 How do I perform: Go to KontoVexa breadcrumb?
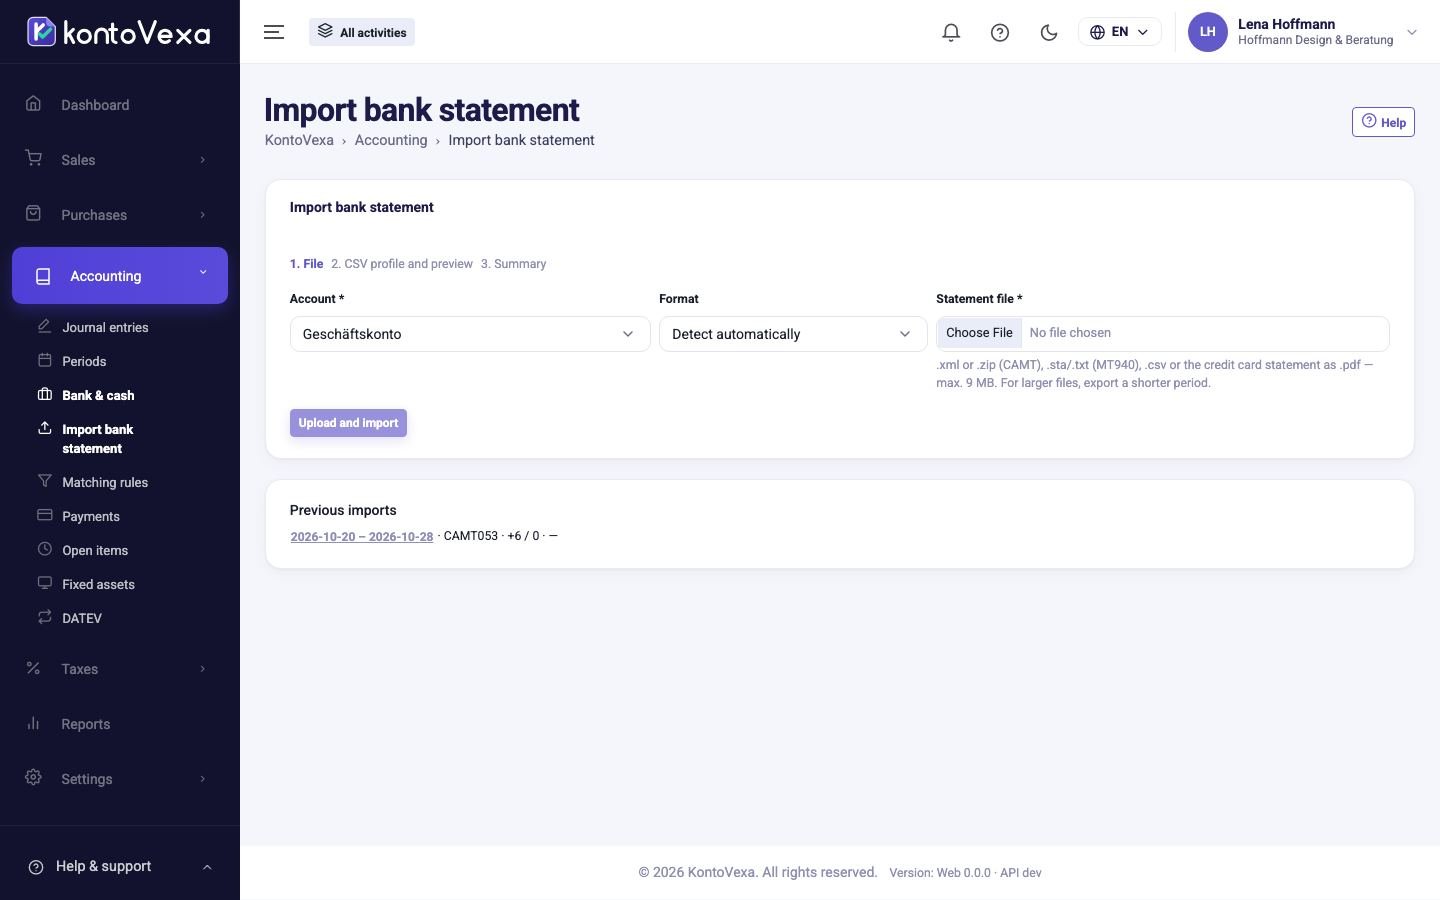(299, 140)
